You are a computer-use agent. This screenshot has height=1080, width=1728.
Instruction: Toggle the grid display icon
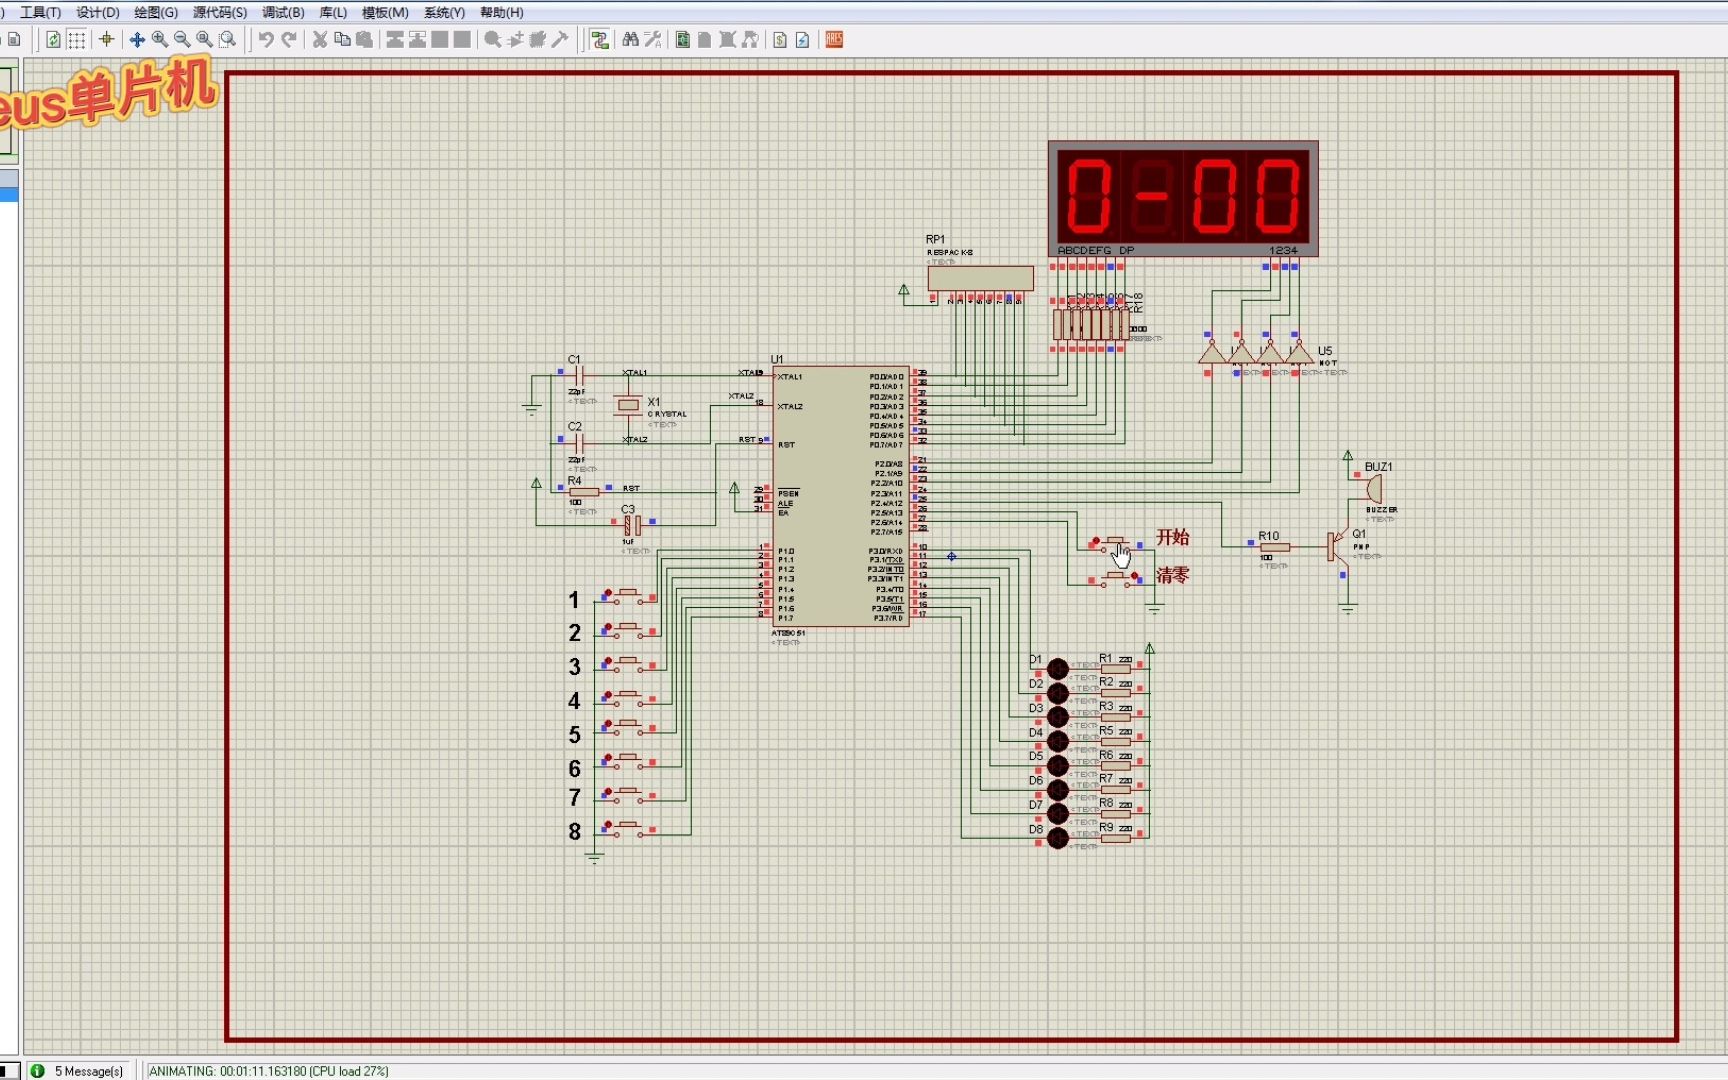tap(77, 40)
